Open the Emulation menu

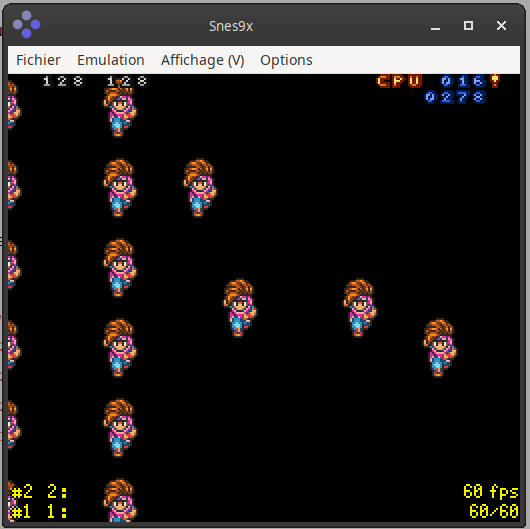coord(111,60)
